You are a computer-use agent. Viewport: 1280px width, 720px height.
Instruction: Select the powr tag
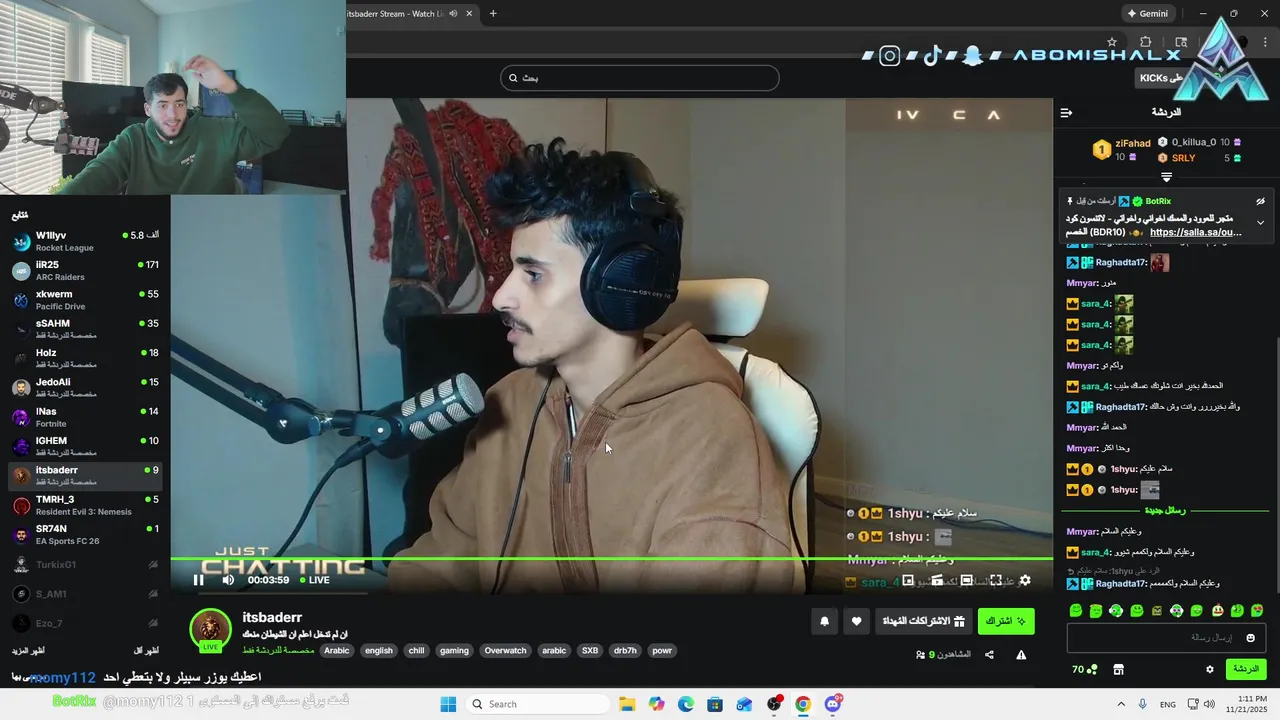[662, 650]
